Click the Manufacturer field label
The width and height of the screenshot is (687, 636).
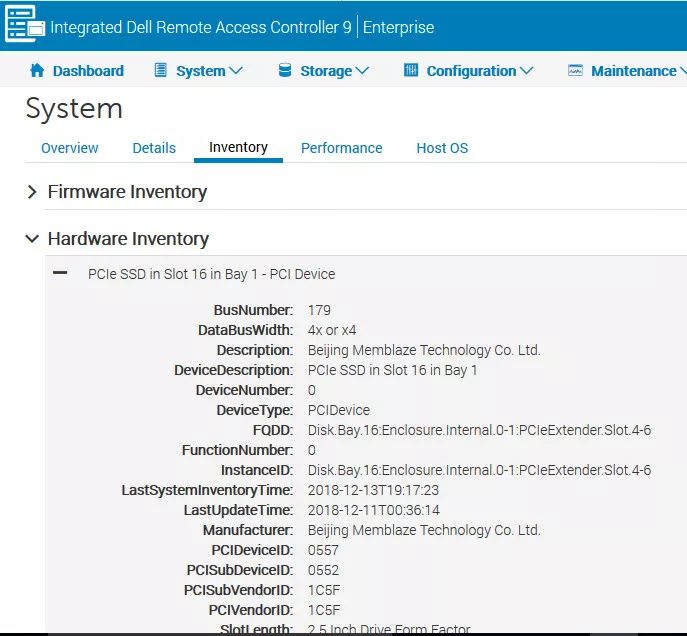click(248, 530)
